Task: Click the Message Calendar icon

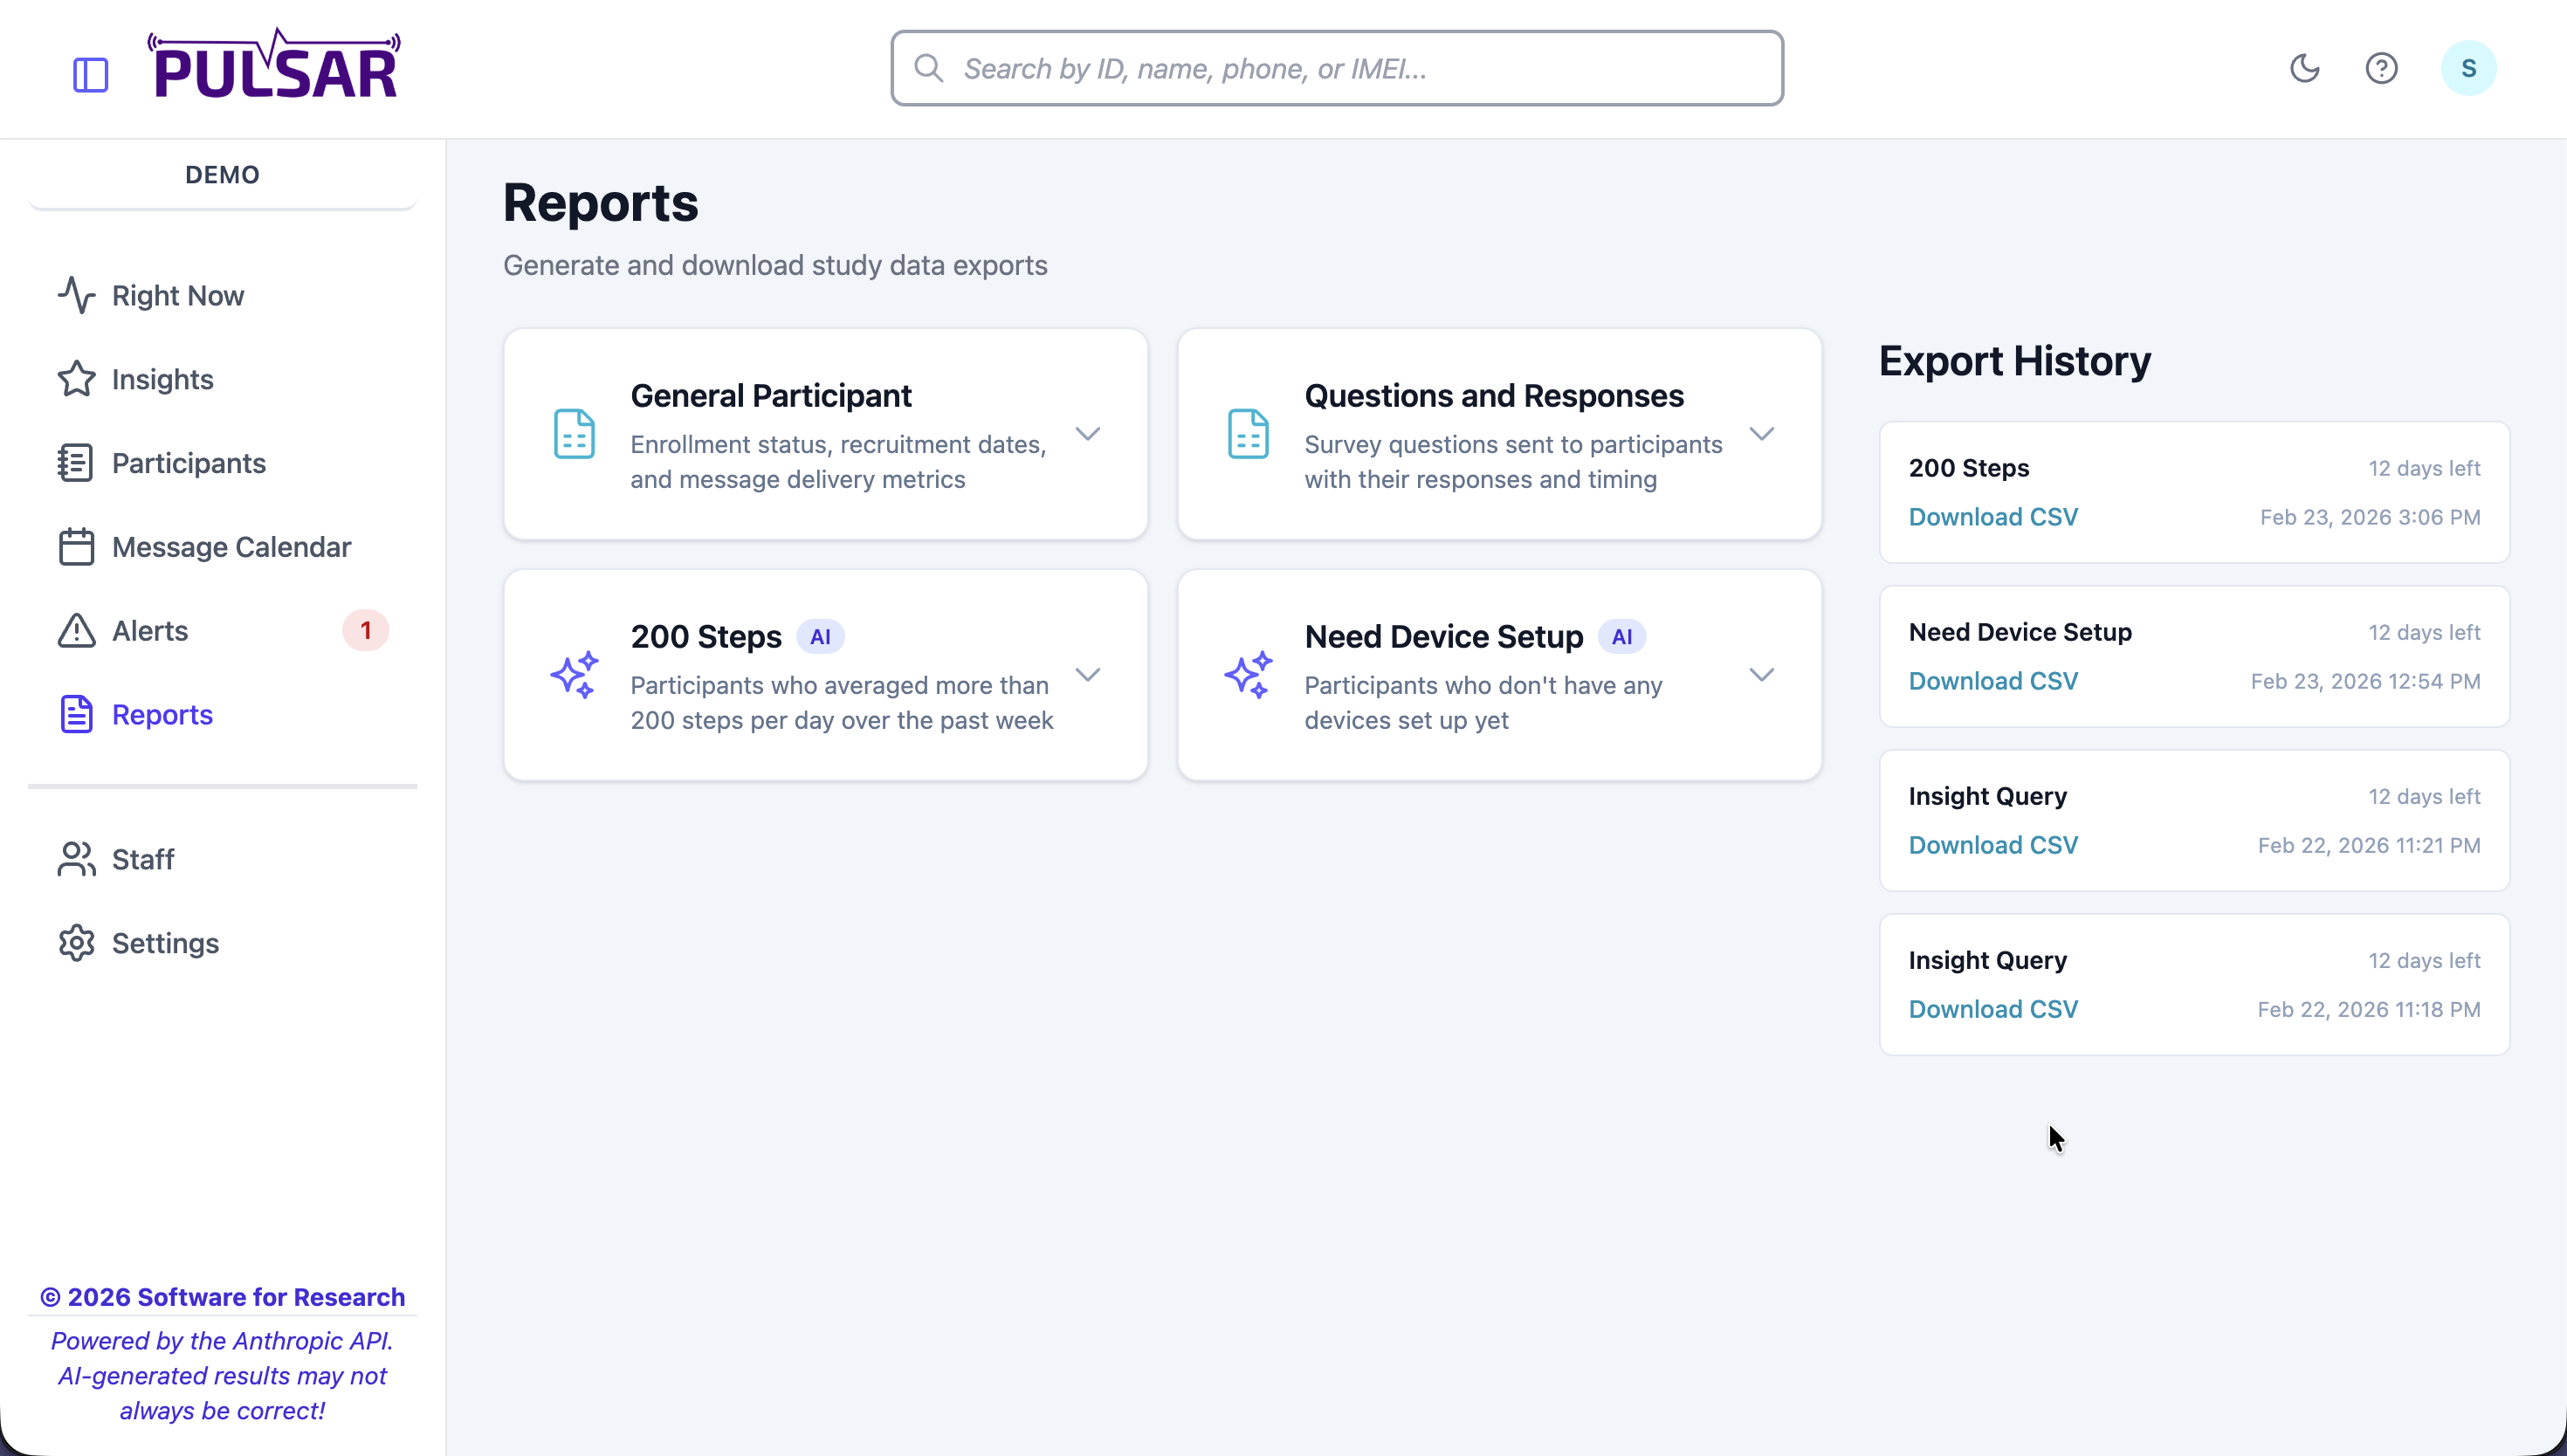Action: tap(75, 546)
